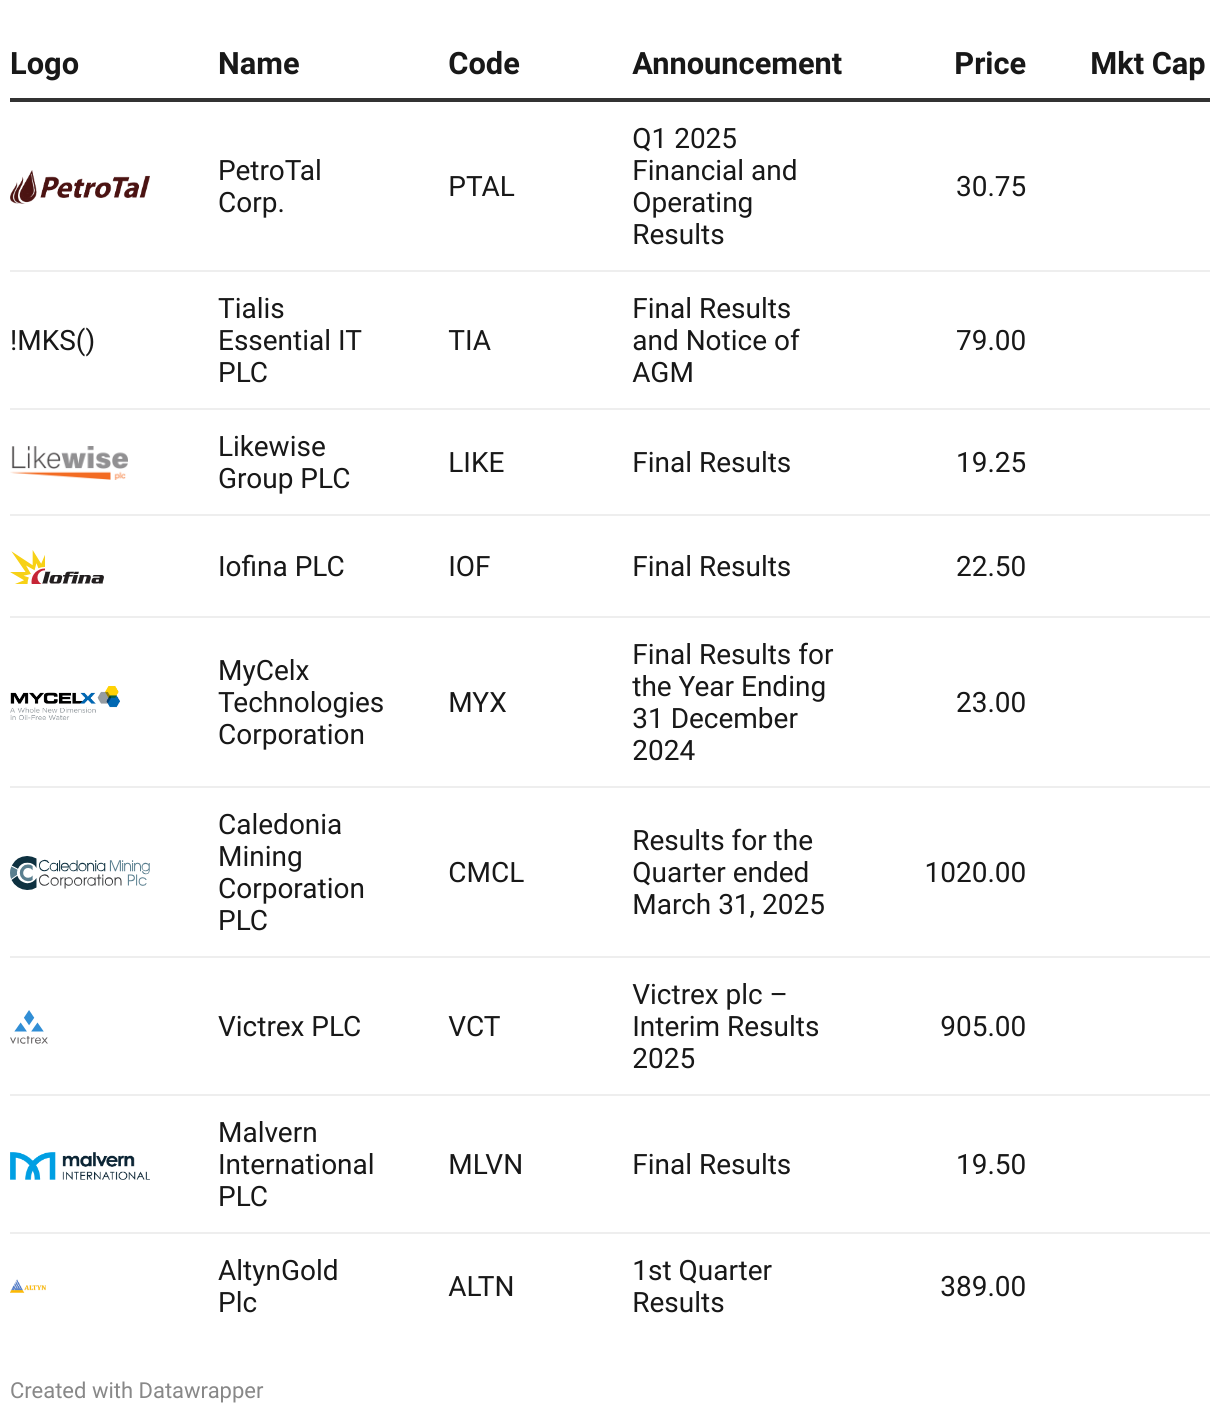Viewport: 1220px width, 1414px height.
Task: Sort by the Mkt Cap column header
Action: [x=1147, y=64]
